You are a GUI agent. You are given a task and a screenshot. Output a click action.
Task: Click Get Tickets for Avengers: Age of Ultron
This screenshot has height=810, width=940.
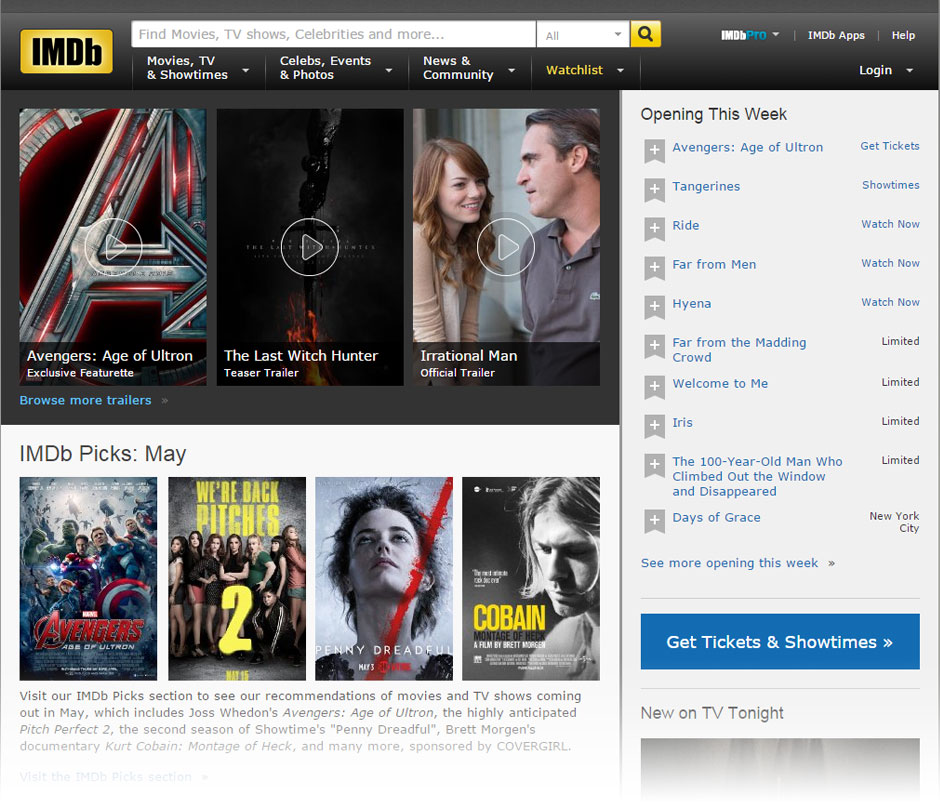pos(890,146)
